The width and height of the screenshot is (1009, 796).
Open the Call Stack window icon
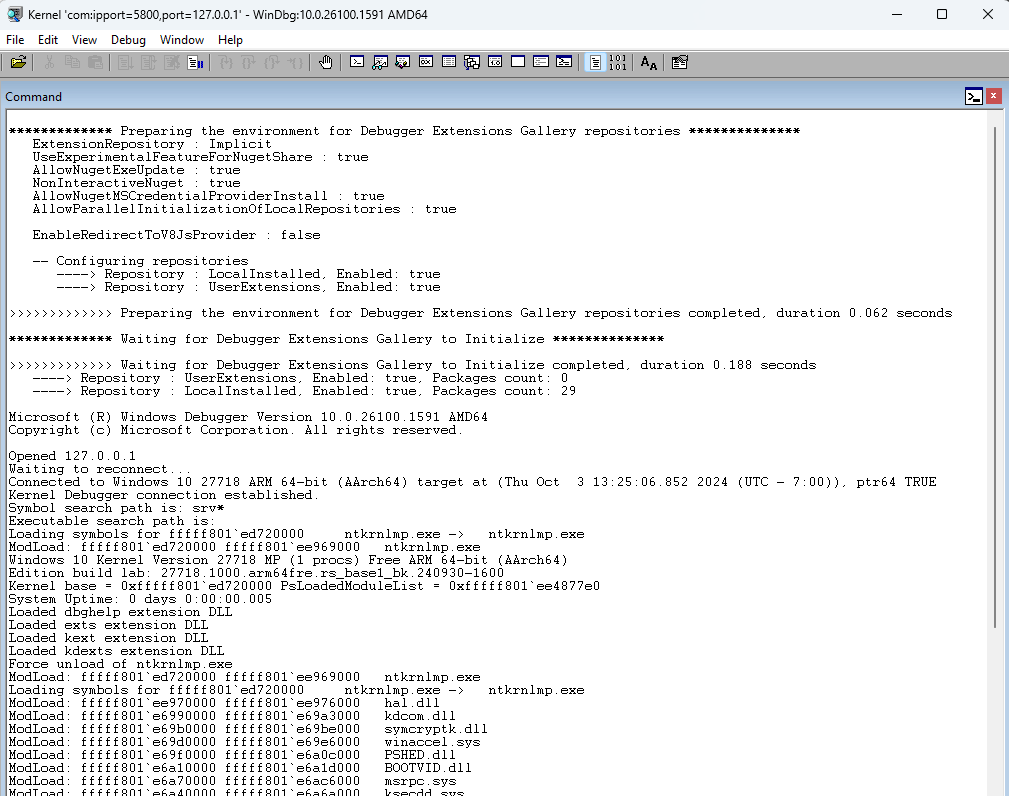click(x=472, y=62)
